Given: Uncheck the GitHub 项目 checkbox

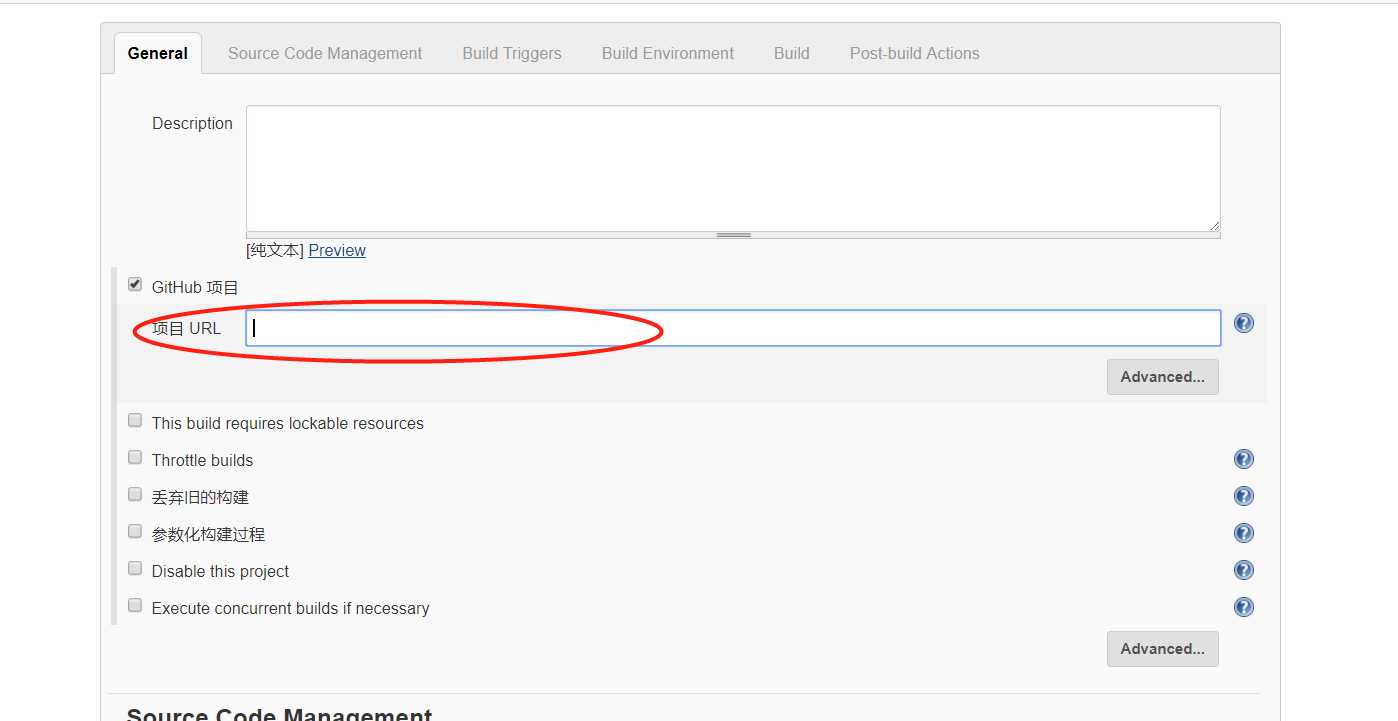Looking at the screenshot, I should (135, 285).
